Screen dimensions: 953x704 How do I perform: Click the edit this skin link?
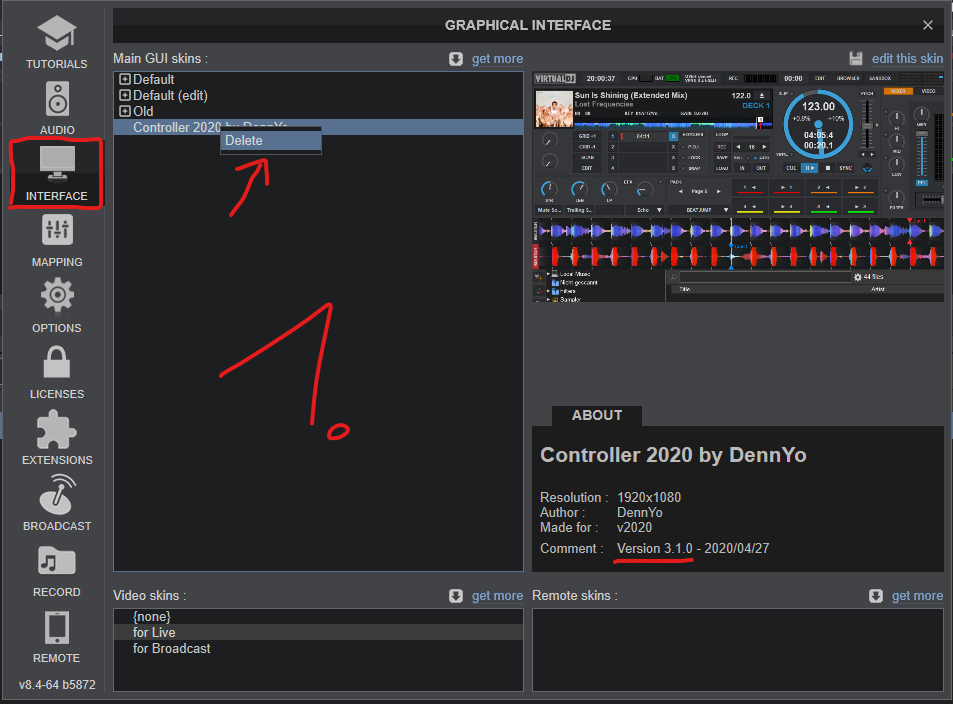pyautogui.click(x=907, y=59)
